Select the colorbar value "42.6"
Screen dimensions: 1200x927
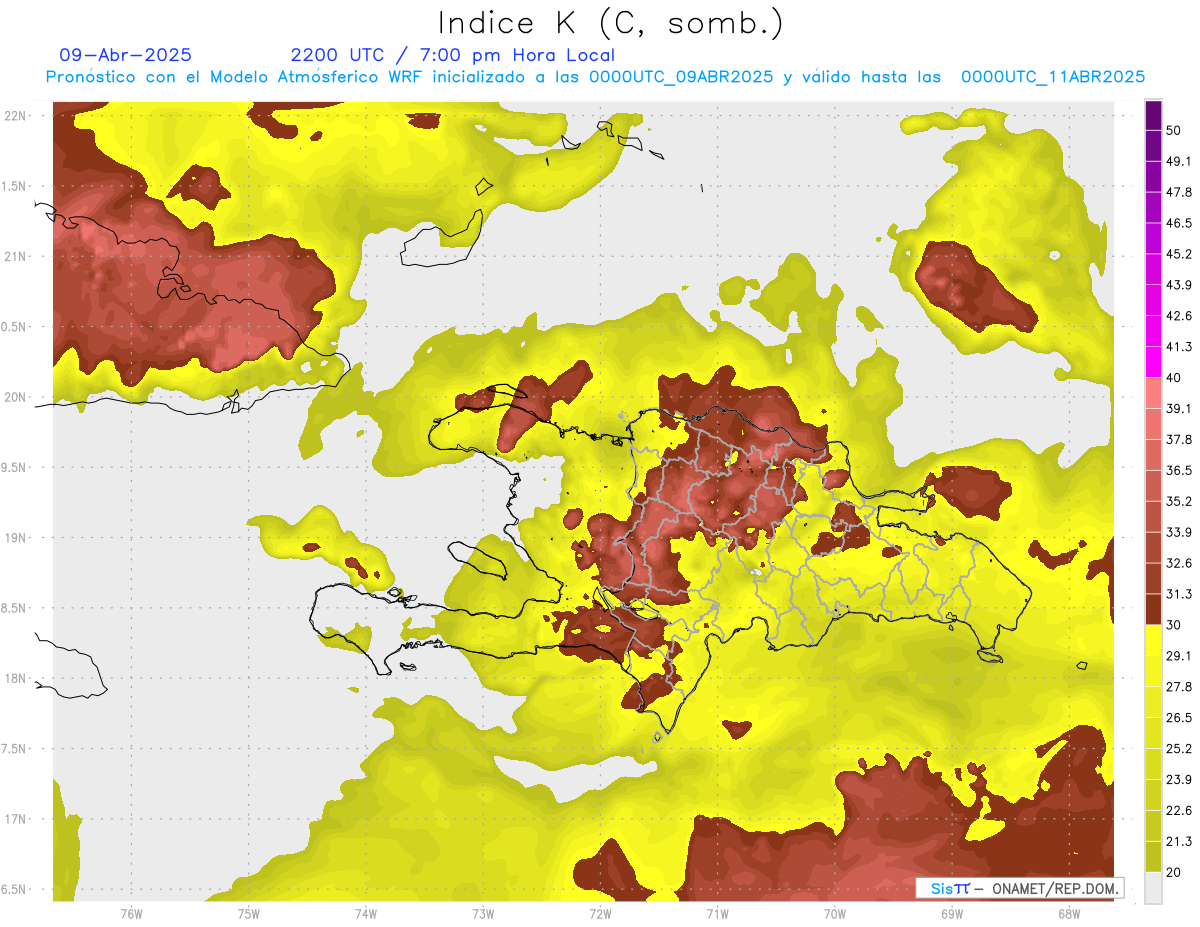point(1179,316)
